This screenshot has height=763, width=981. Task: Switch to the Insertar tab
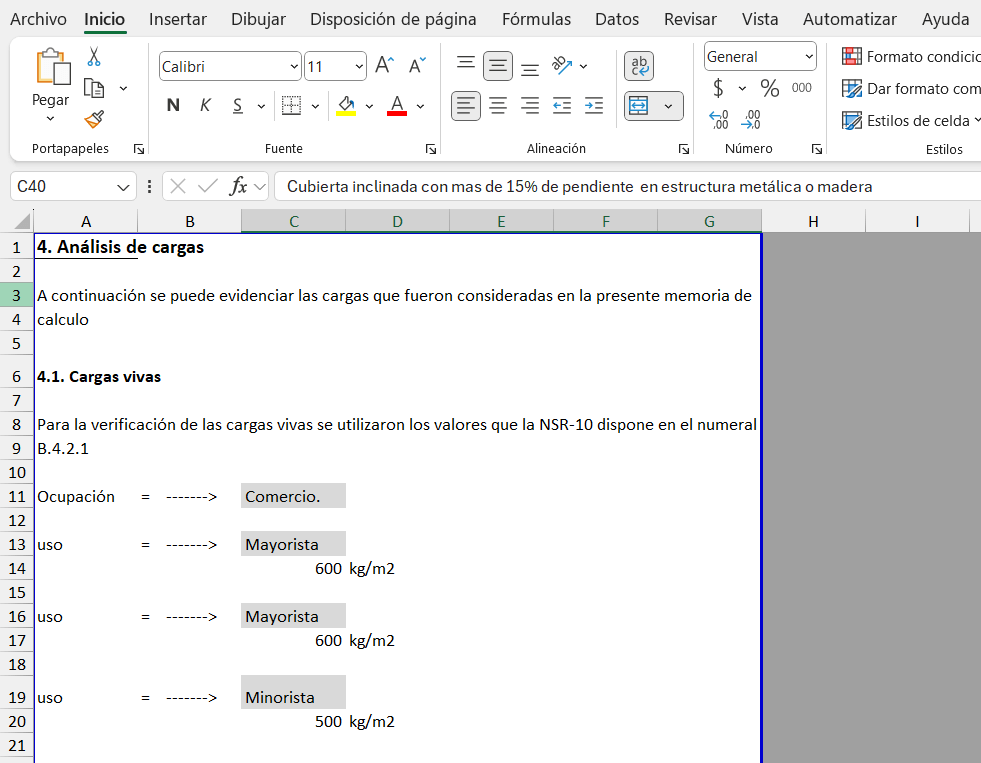point(178,19)
